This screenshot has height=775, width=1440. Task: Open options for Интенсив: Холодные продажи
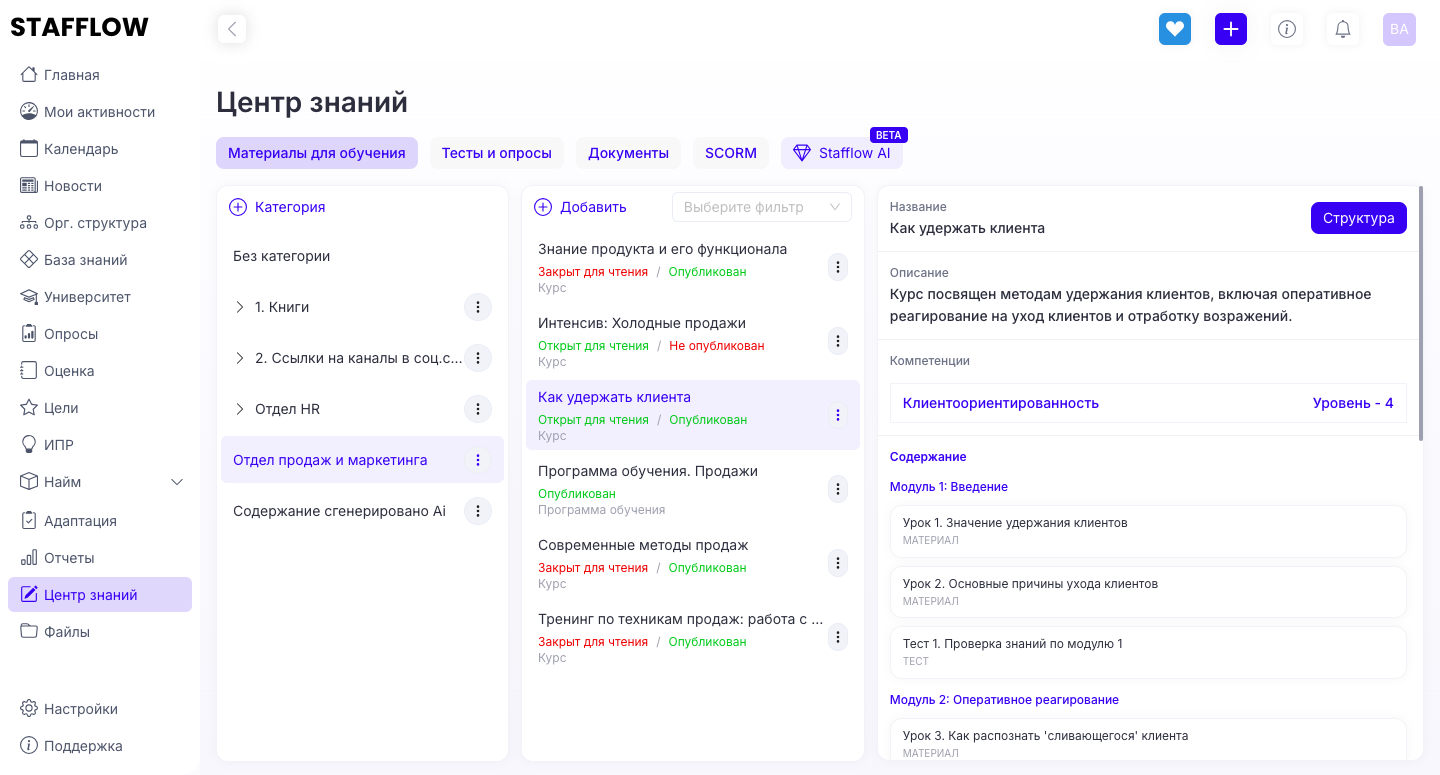click(x=838, y=341)
